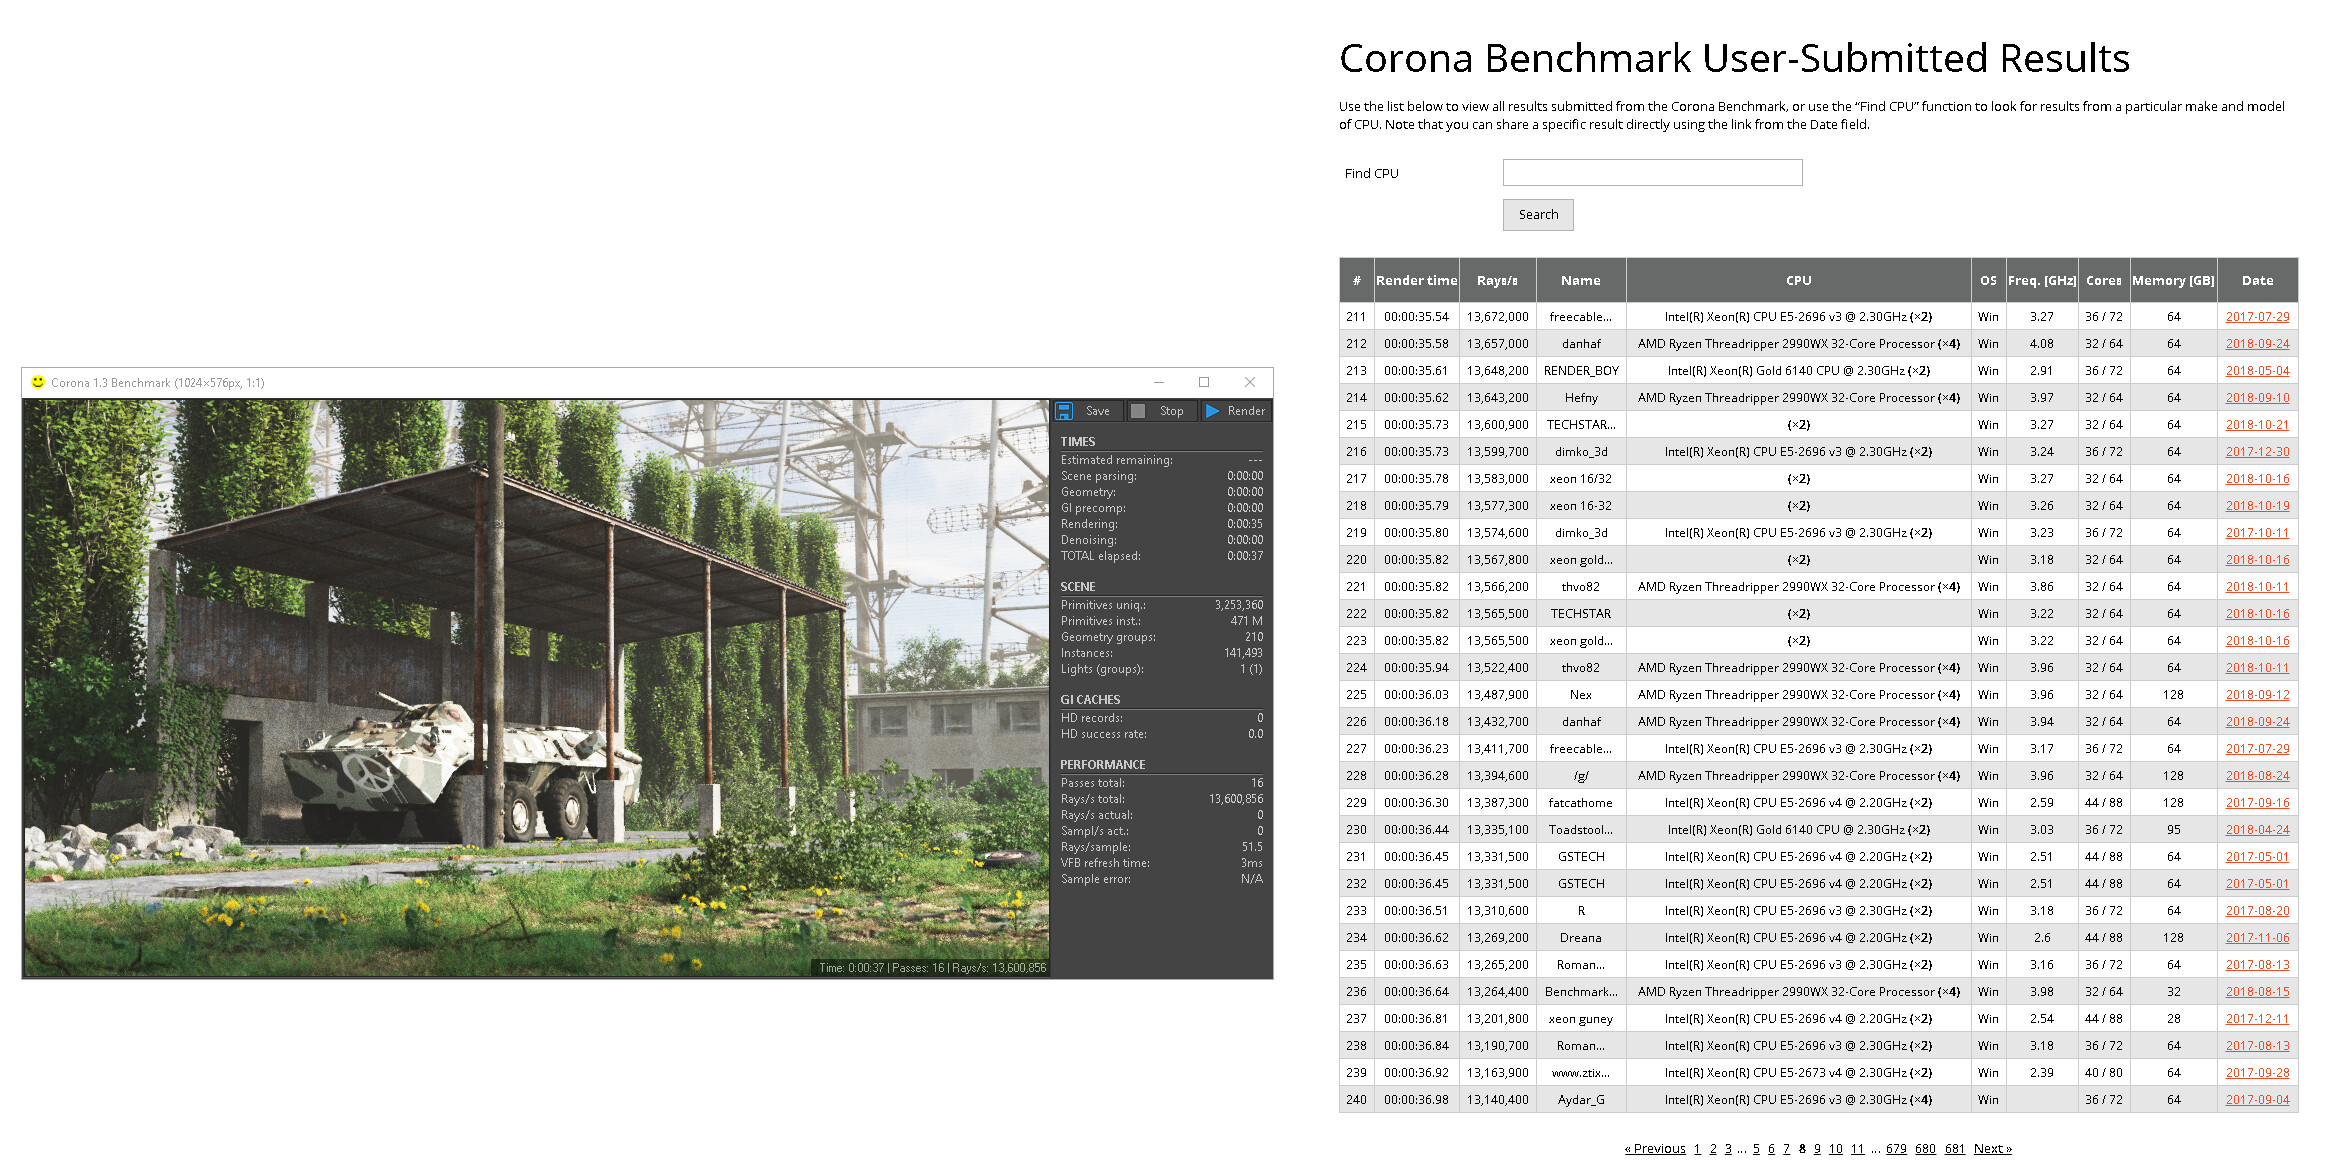The width and height of the screenshot is (2330, 1164).
Task: Open the Next » page link
Action: pos(1992,1148)
